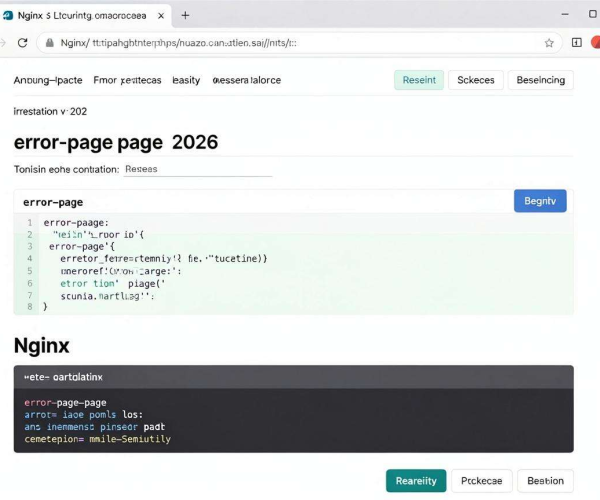This screenshot has height=500, width=600.
Task: Click the Beation button
Action: [x=545, y=481]
